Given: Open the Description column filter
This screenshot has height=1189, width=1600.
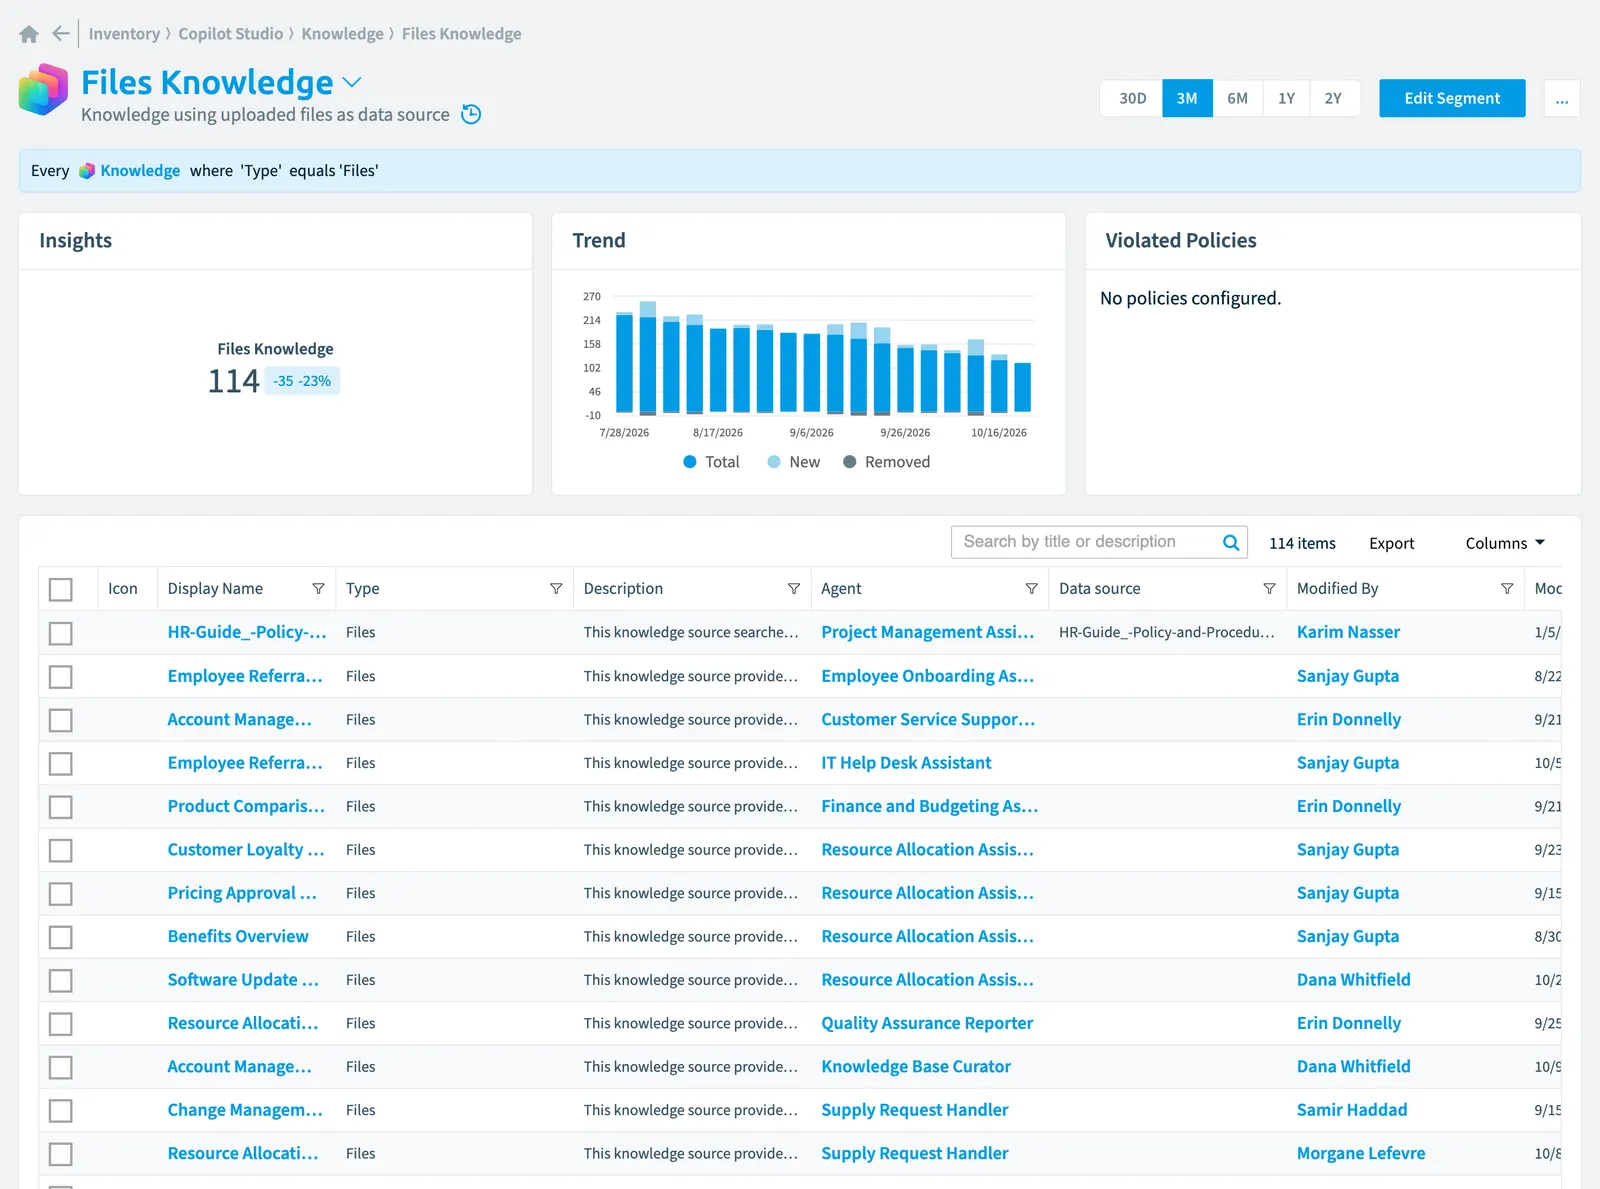Looking at the screenshot, I should (x=794, y=589).
